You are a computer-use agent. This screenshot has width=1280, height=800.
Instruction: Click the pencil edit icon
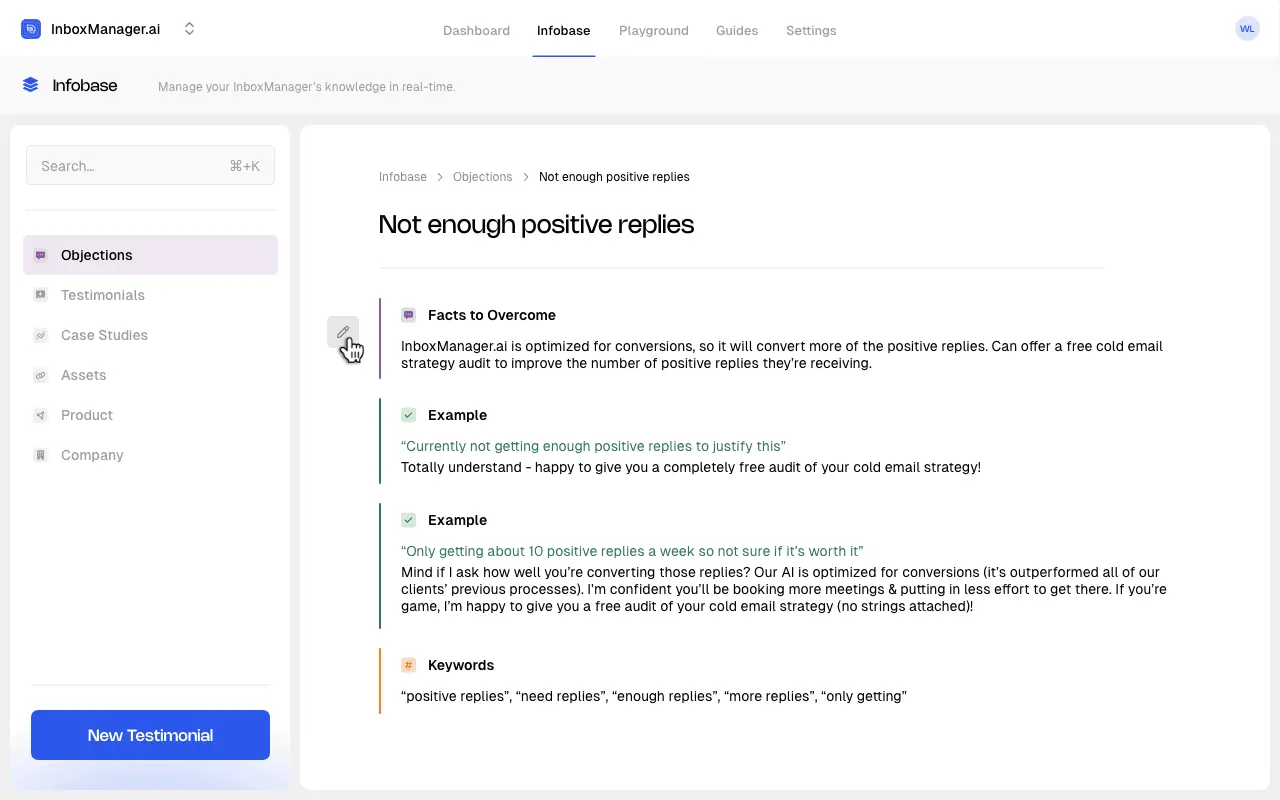click(x=343, y=332)
